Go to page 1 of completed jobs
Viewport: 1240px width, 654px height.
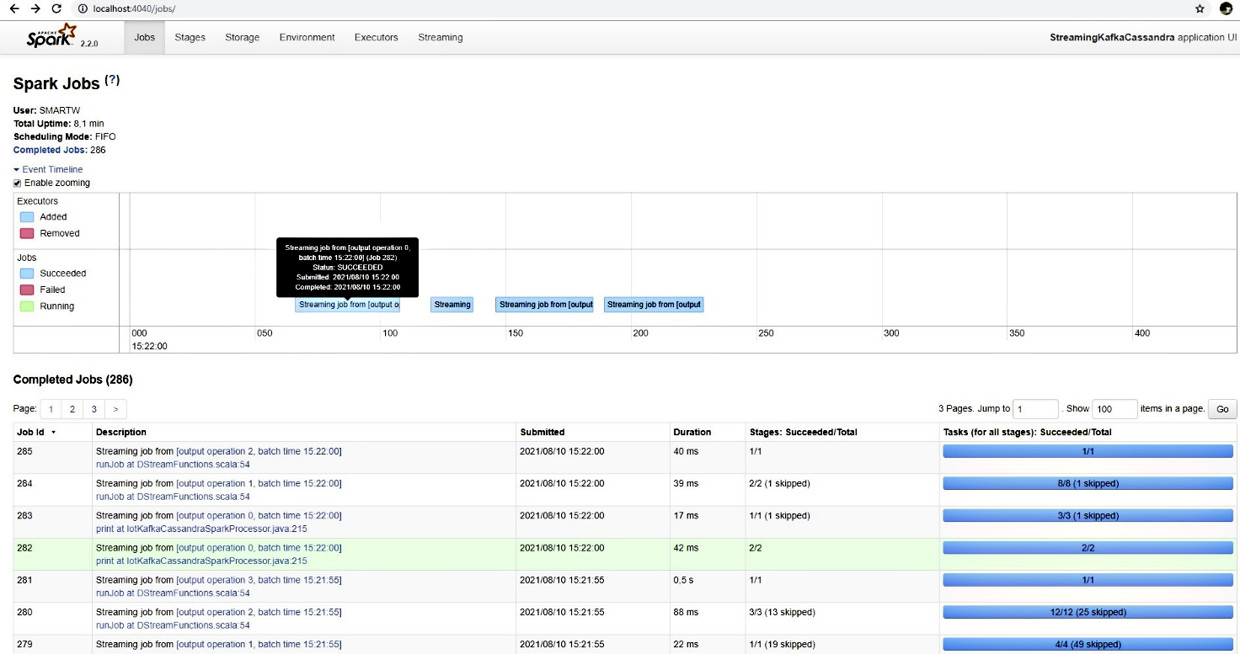click(51, 409)
